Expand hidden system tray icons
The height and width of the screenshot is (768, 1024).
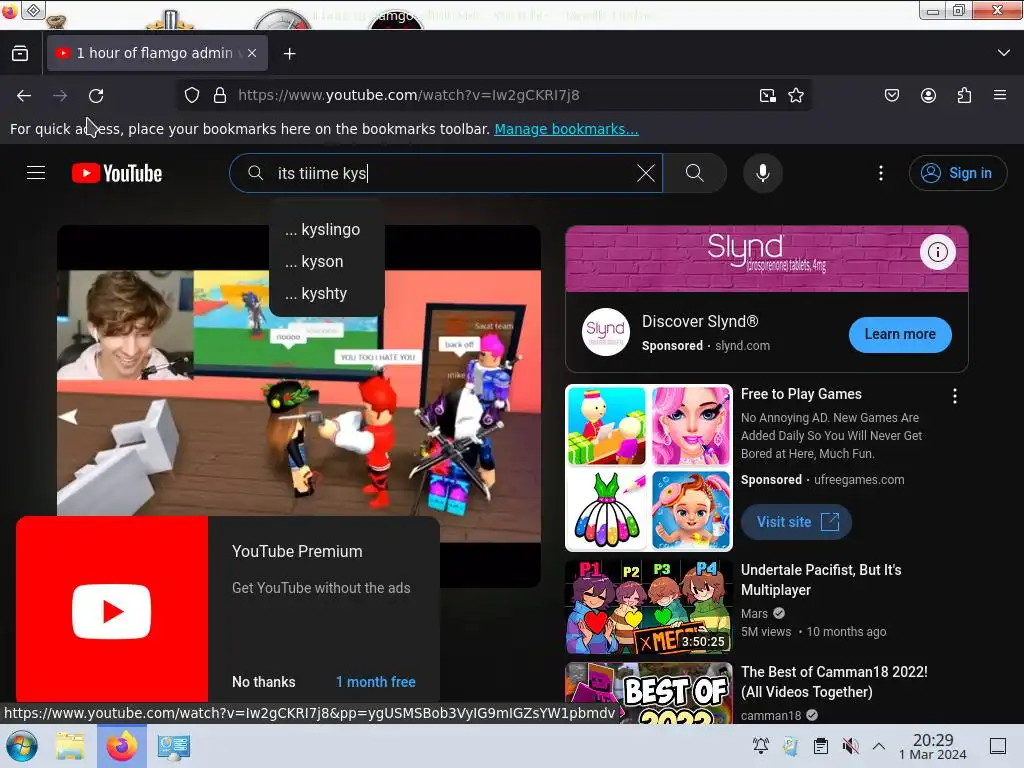(x=879, y=746)
